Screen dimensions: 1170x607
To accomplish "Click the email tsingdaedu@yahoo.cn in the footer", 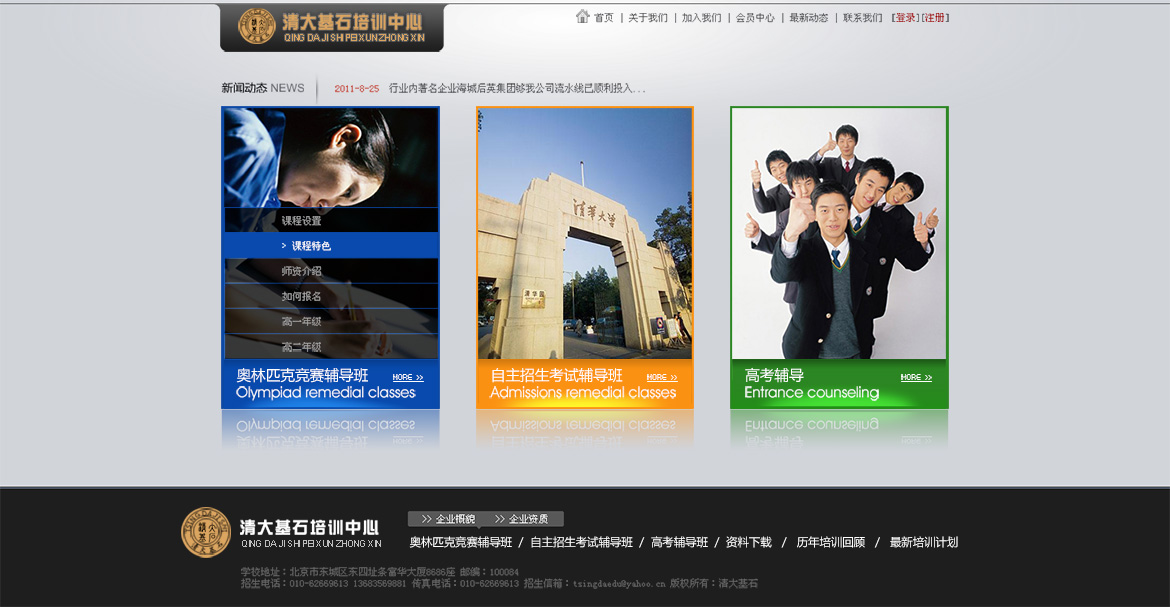I will [x=619, y=584].
